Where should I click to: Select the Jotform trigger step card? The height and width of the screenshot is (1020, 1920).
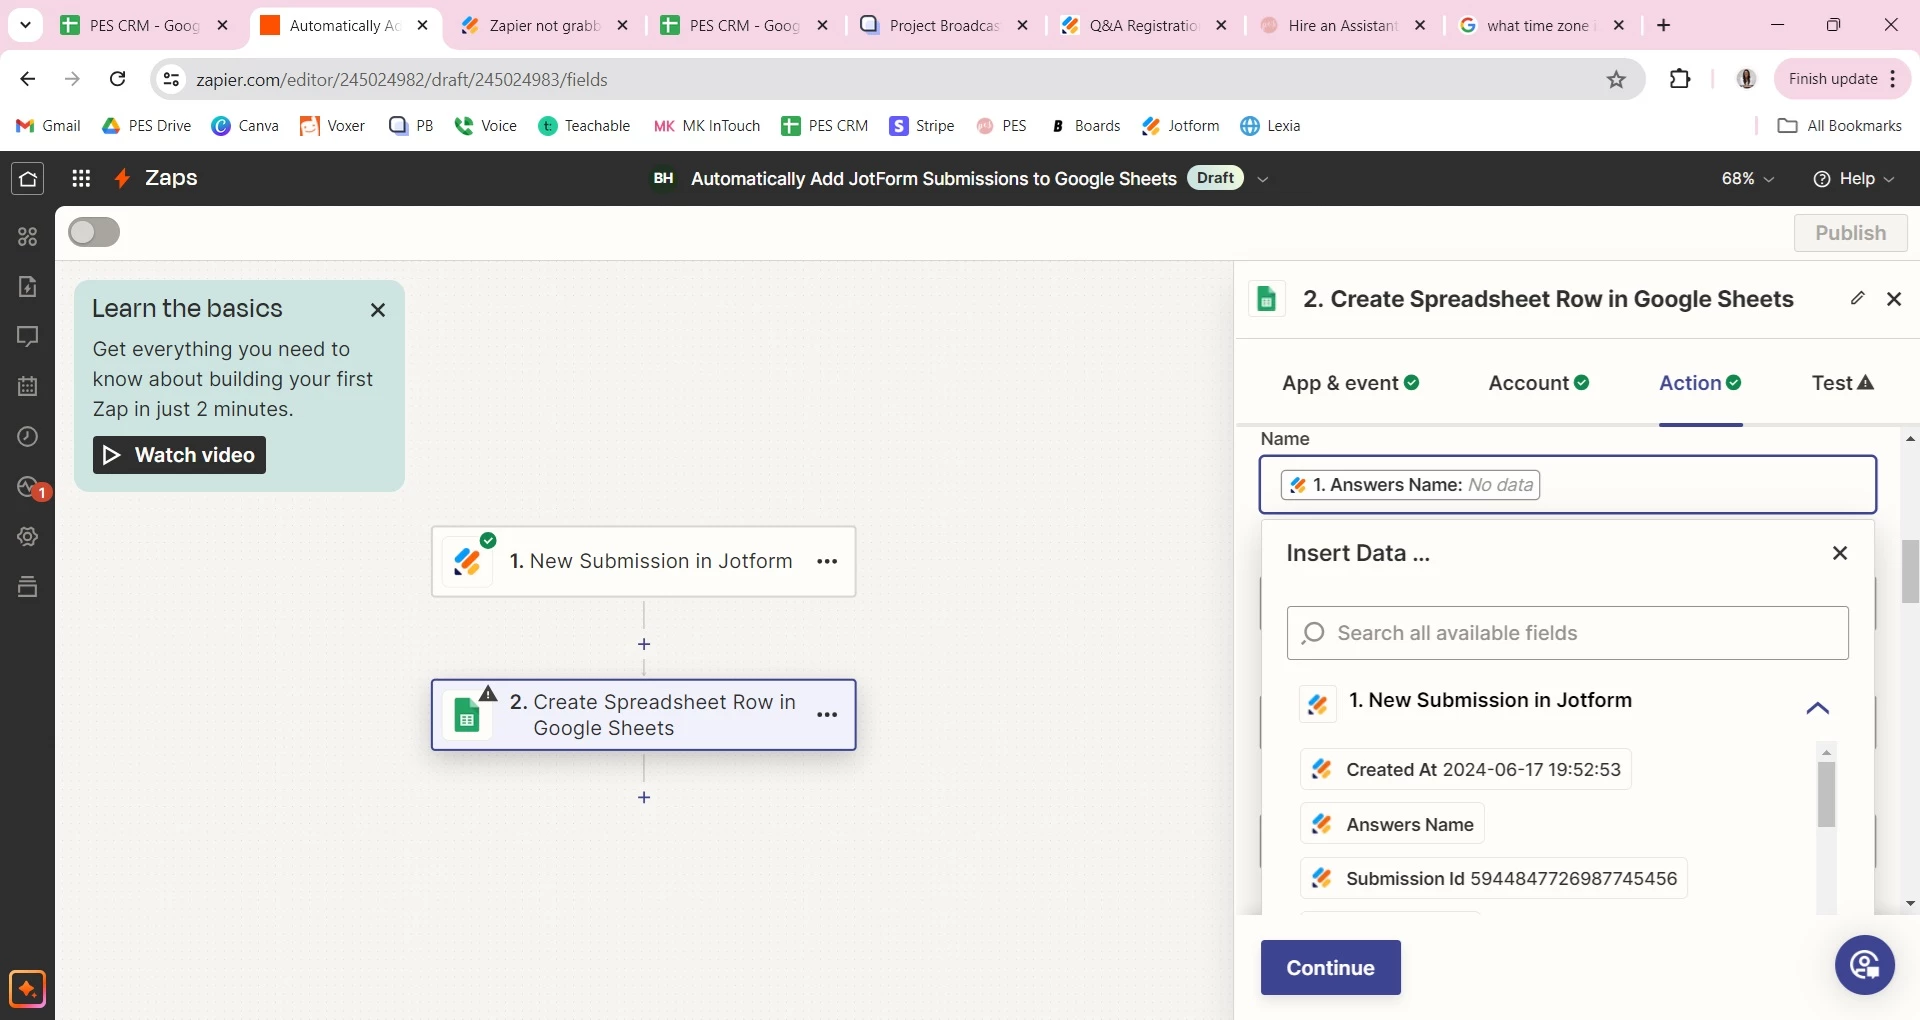643,562
